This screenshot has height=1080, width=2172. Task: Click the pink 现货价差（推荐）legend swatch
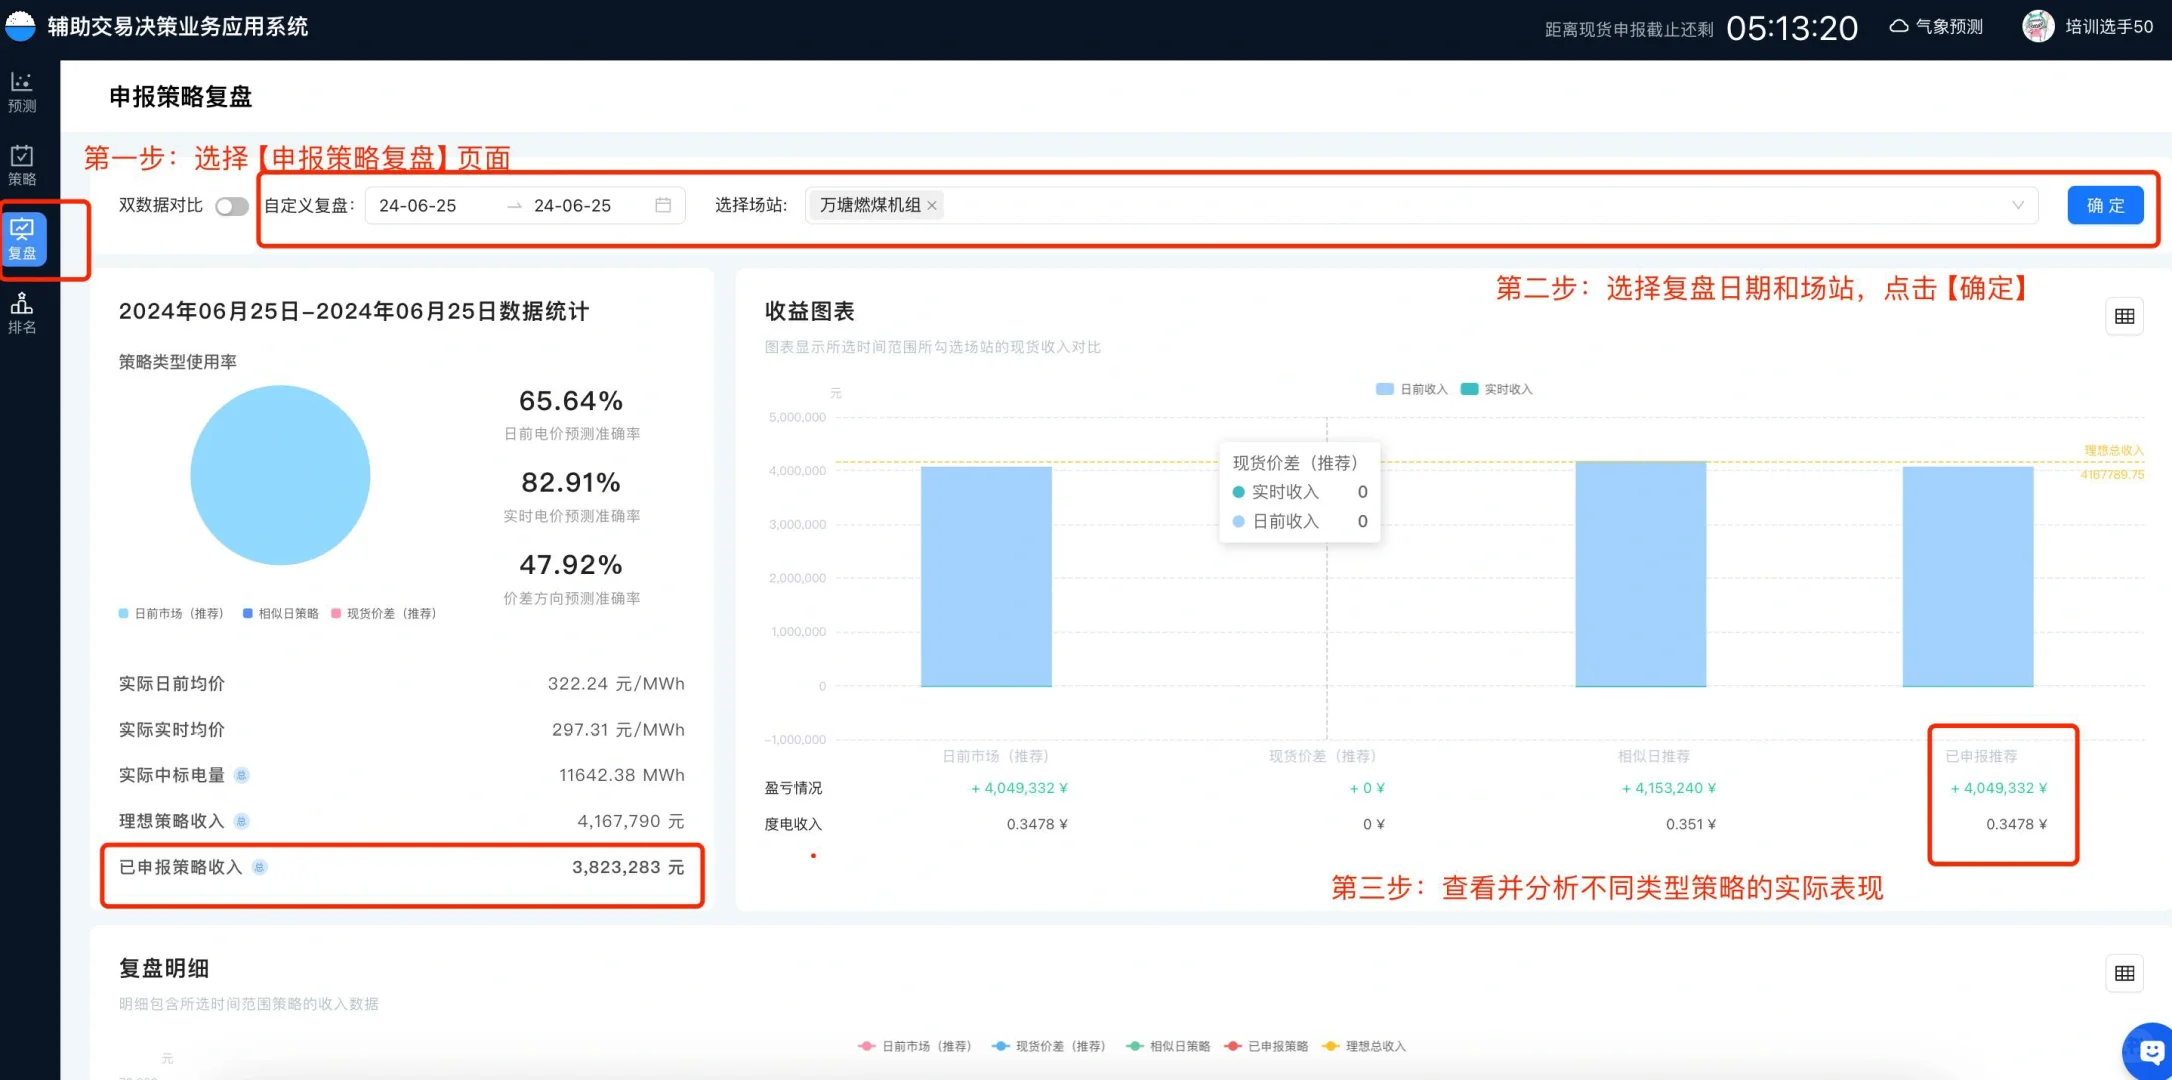coord(337,613)
